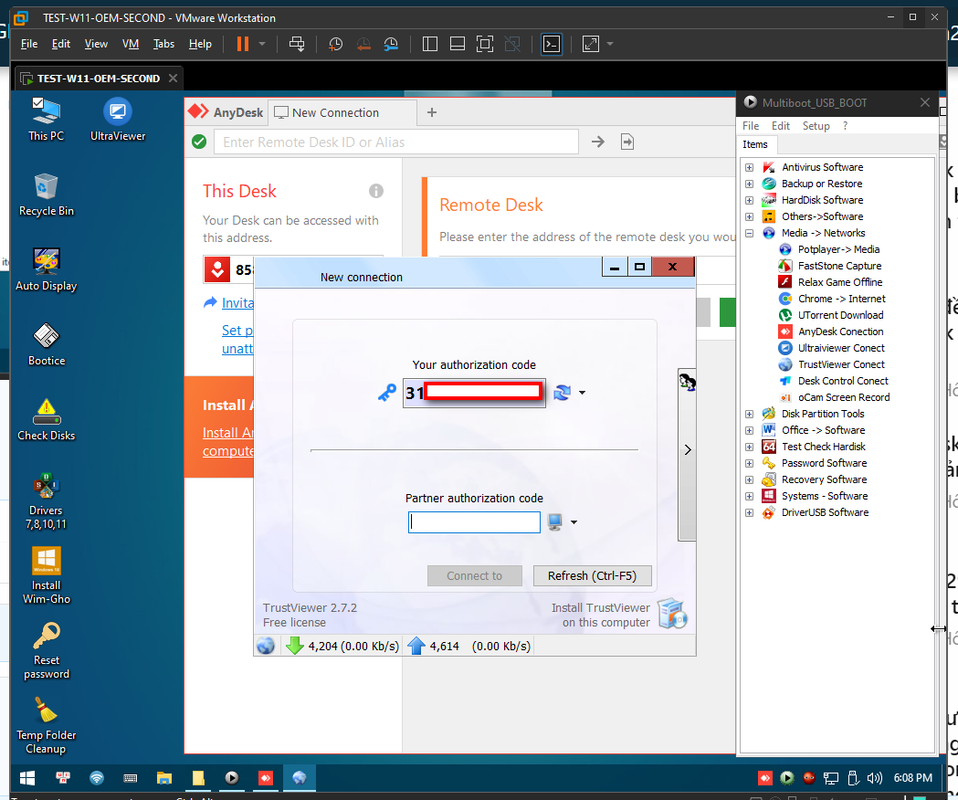Expand Disk Partition Tools tree node

point(749,414)
